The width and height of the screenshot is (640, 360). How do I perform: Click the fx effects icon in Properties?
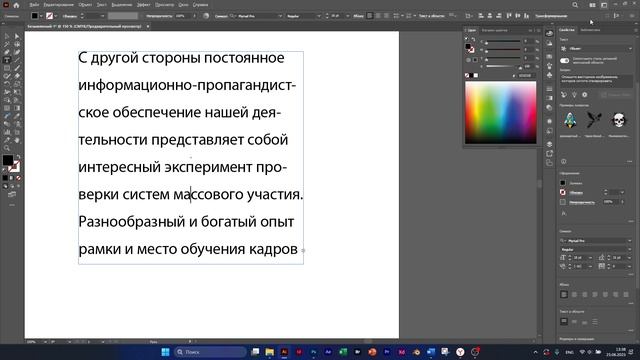pos(564,213)
